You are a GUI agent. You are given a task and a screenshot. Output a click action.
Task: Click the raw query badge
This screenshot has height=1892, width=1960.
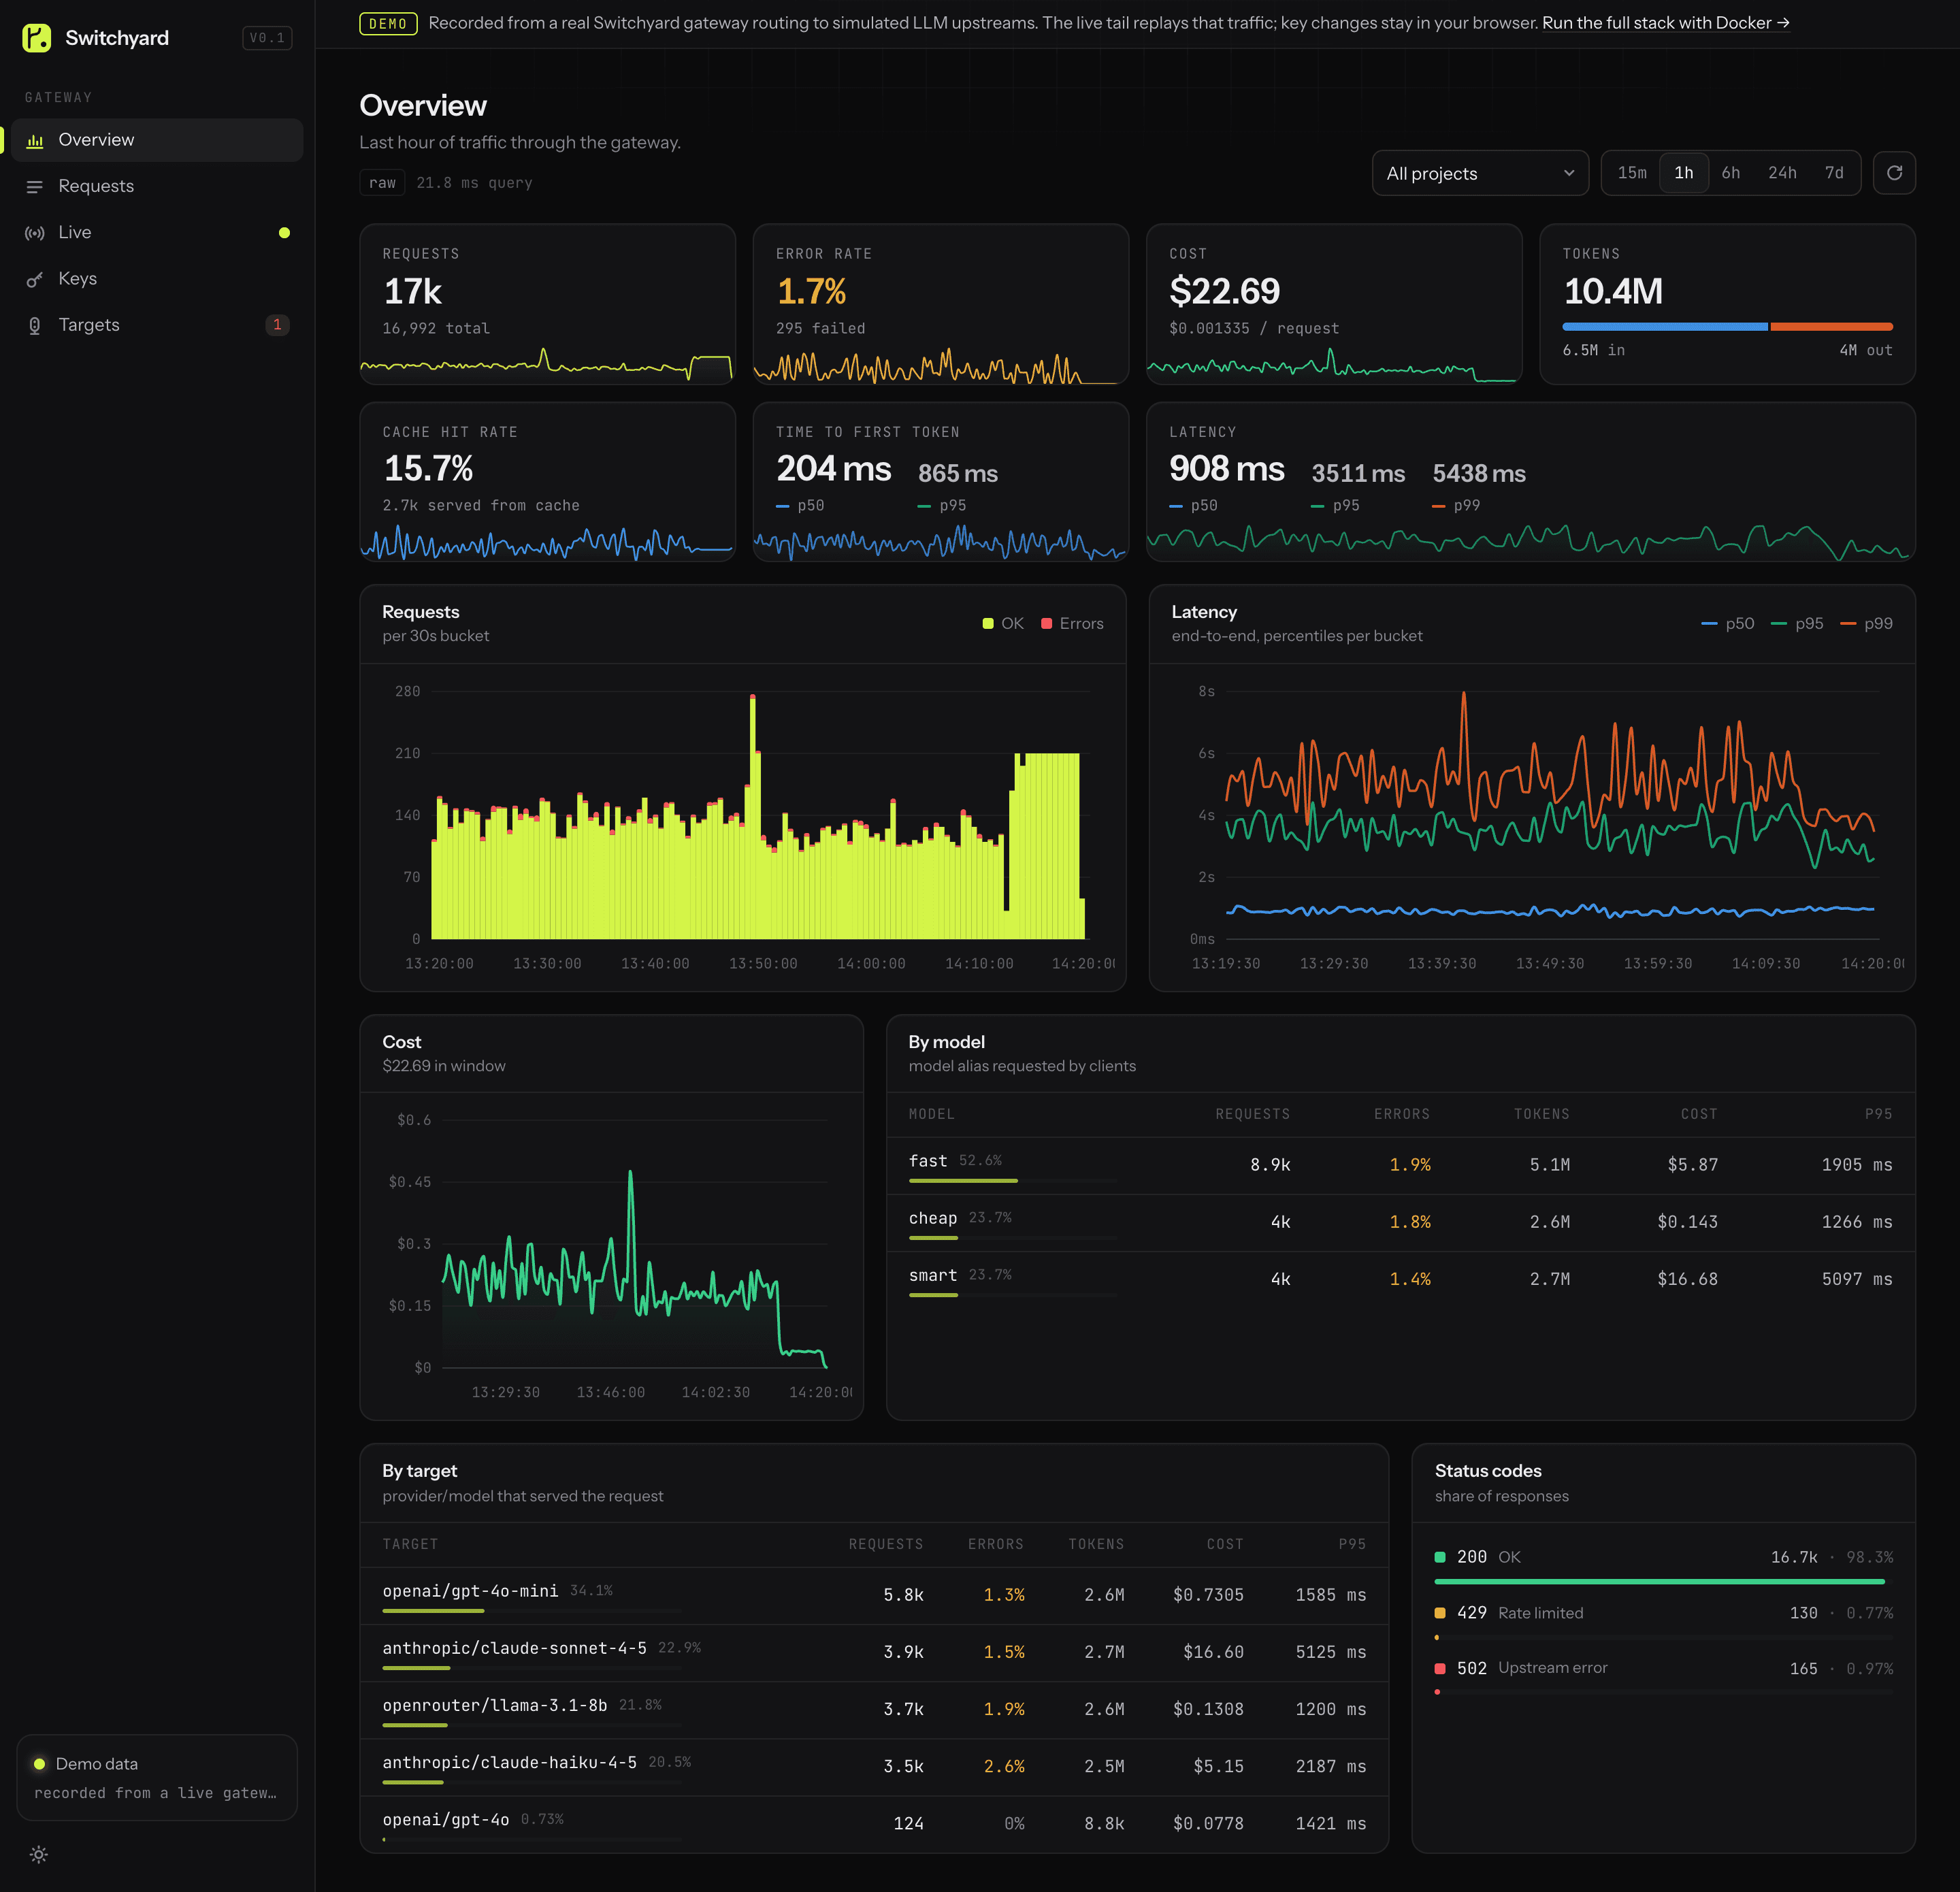click(382, 183)
